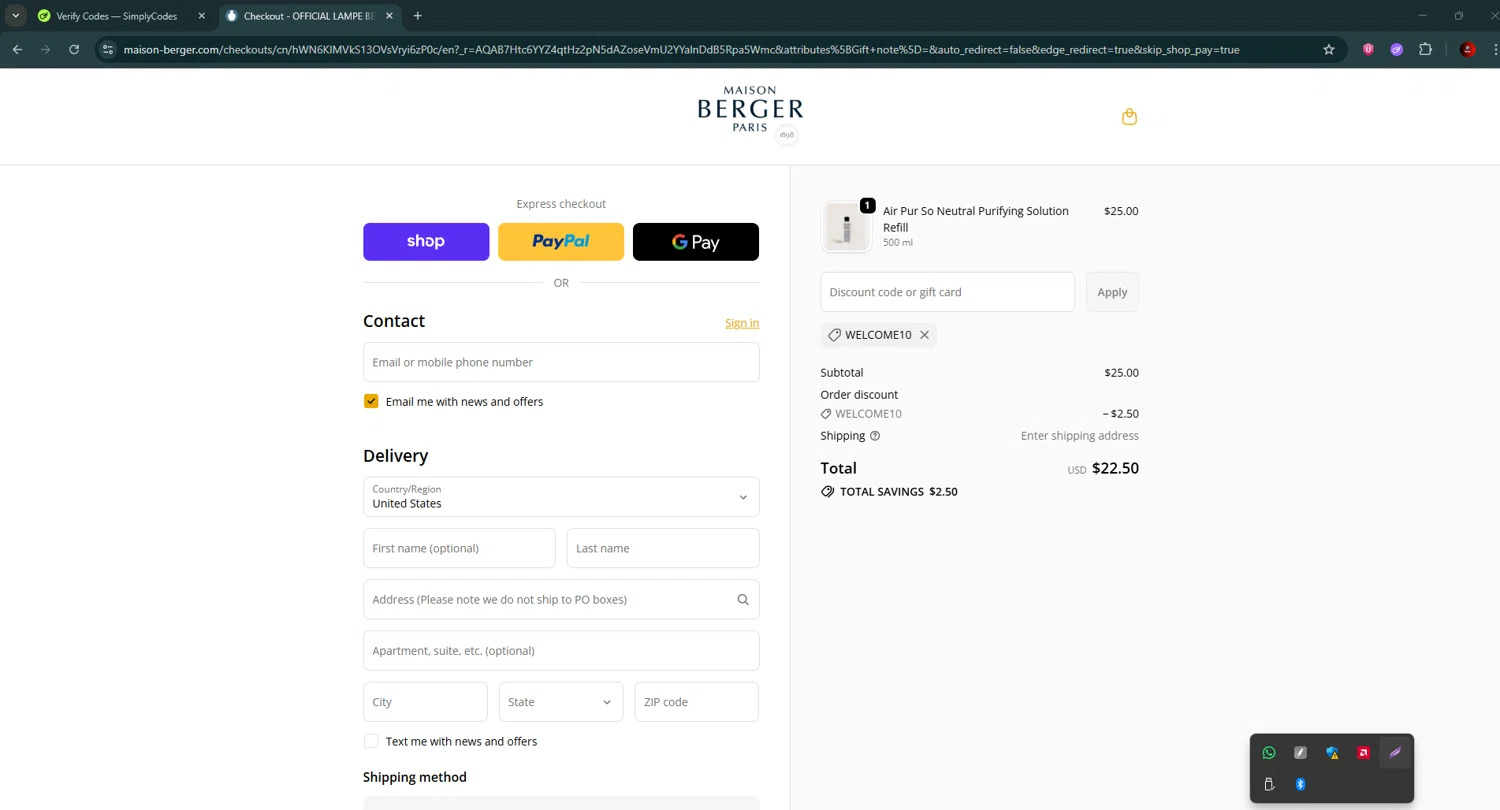Open Windows Security shield tray icon
Viewport: 1500px width, 810px height.
coord(1332,753)
